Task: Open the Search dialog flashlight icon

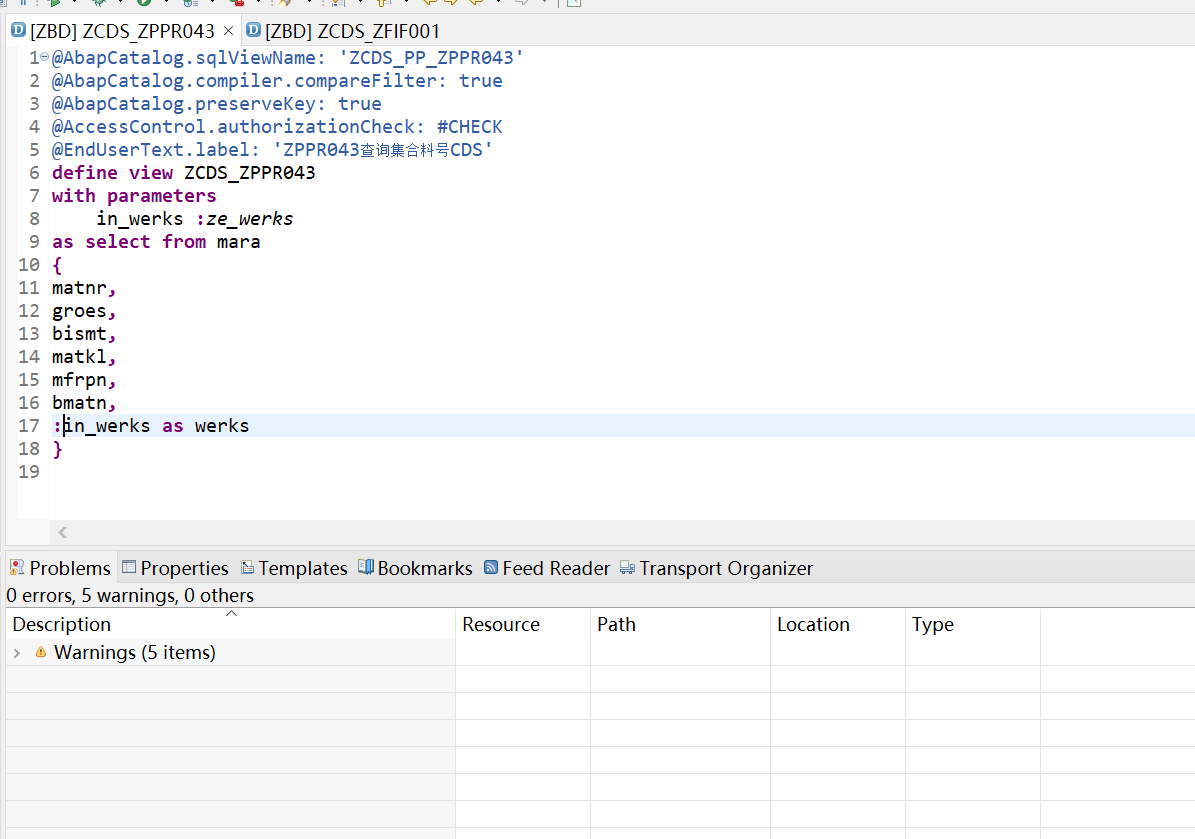Action: [284, 6]
